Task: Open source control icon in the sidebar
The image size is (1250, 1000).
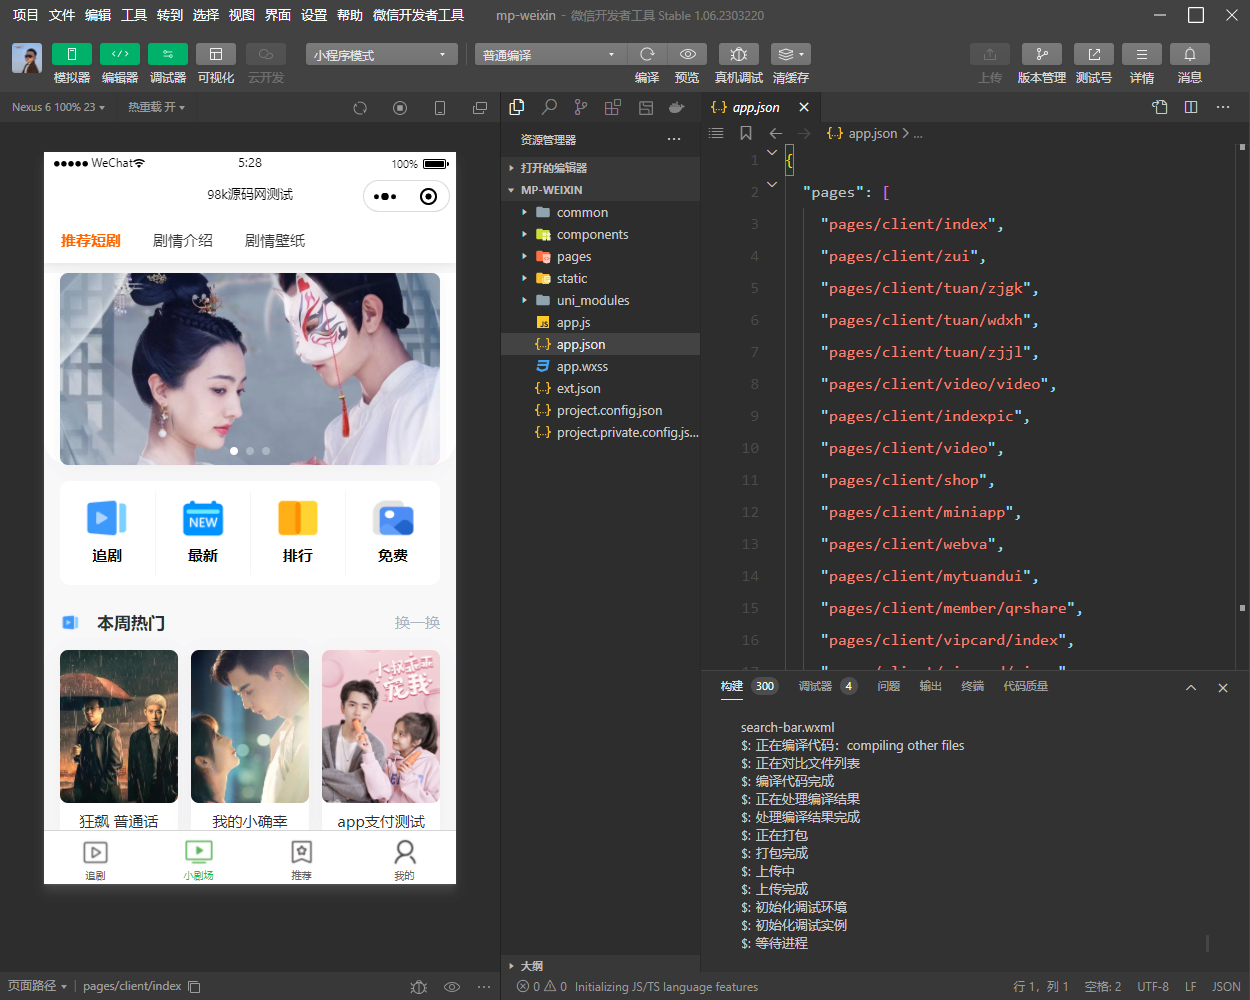Action: 581,107
